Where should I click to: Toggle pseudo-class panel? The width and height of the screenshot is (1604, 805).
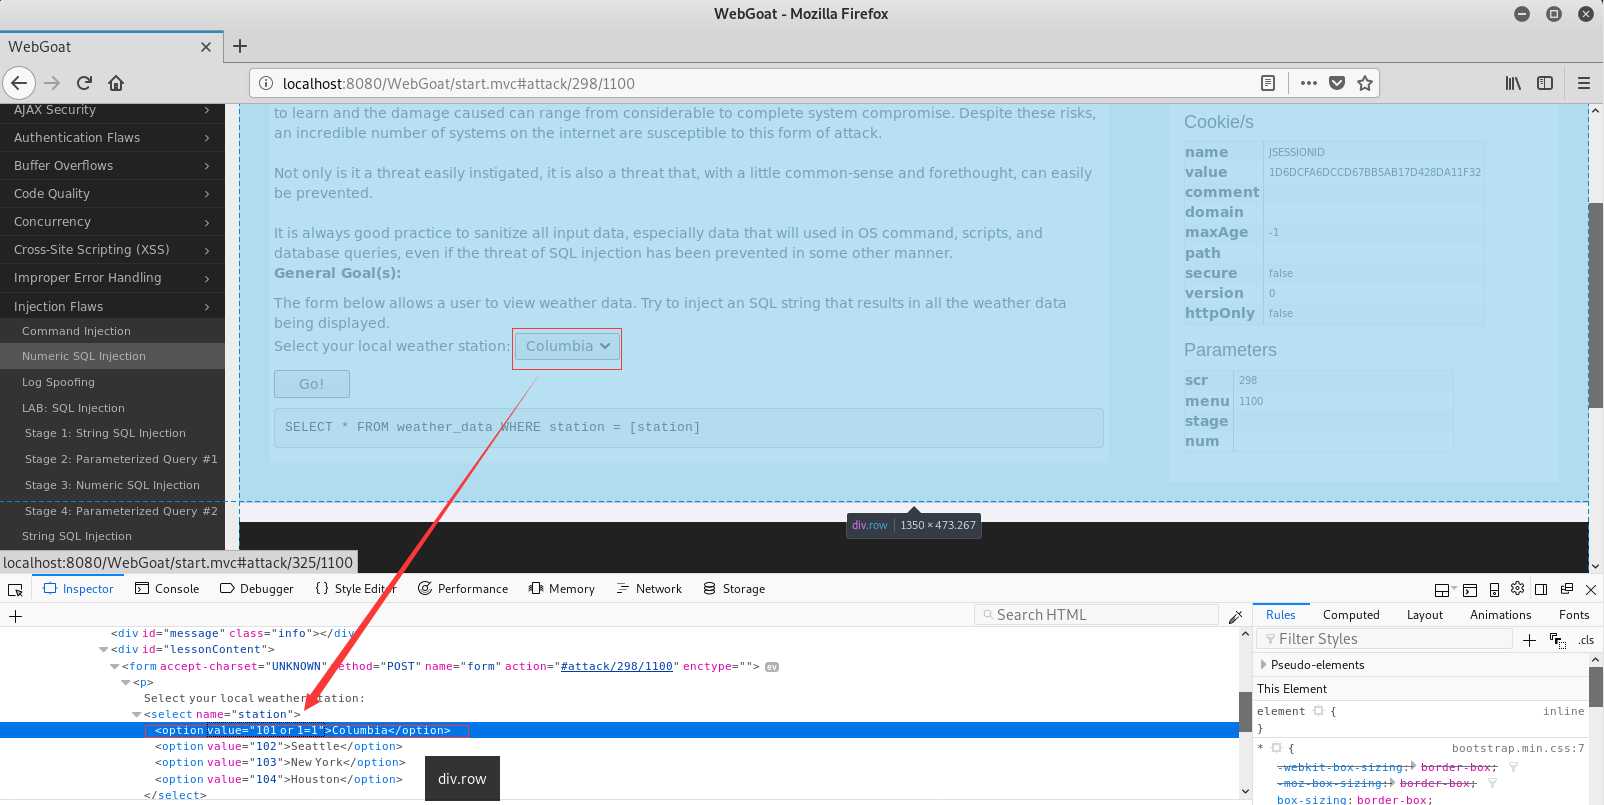coord(1557,640)
